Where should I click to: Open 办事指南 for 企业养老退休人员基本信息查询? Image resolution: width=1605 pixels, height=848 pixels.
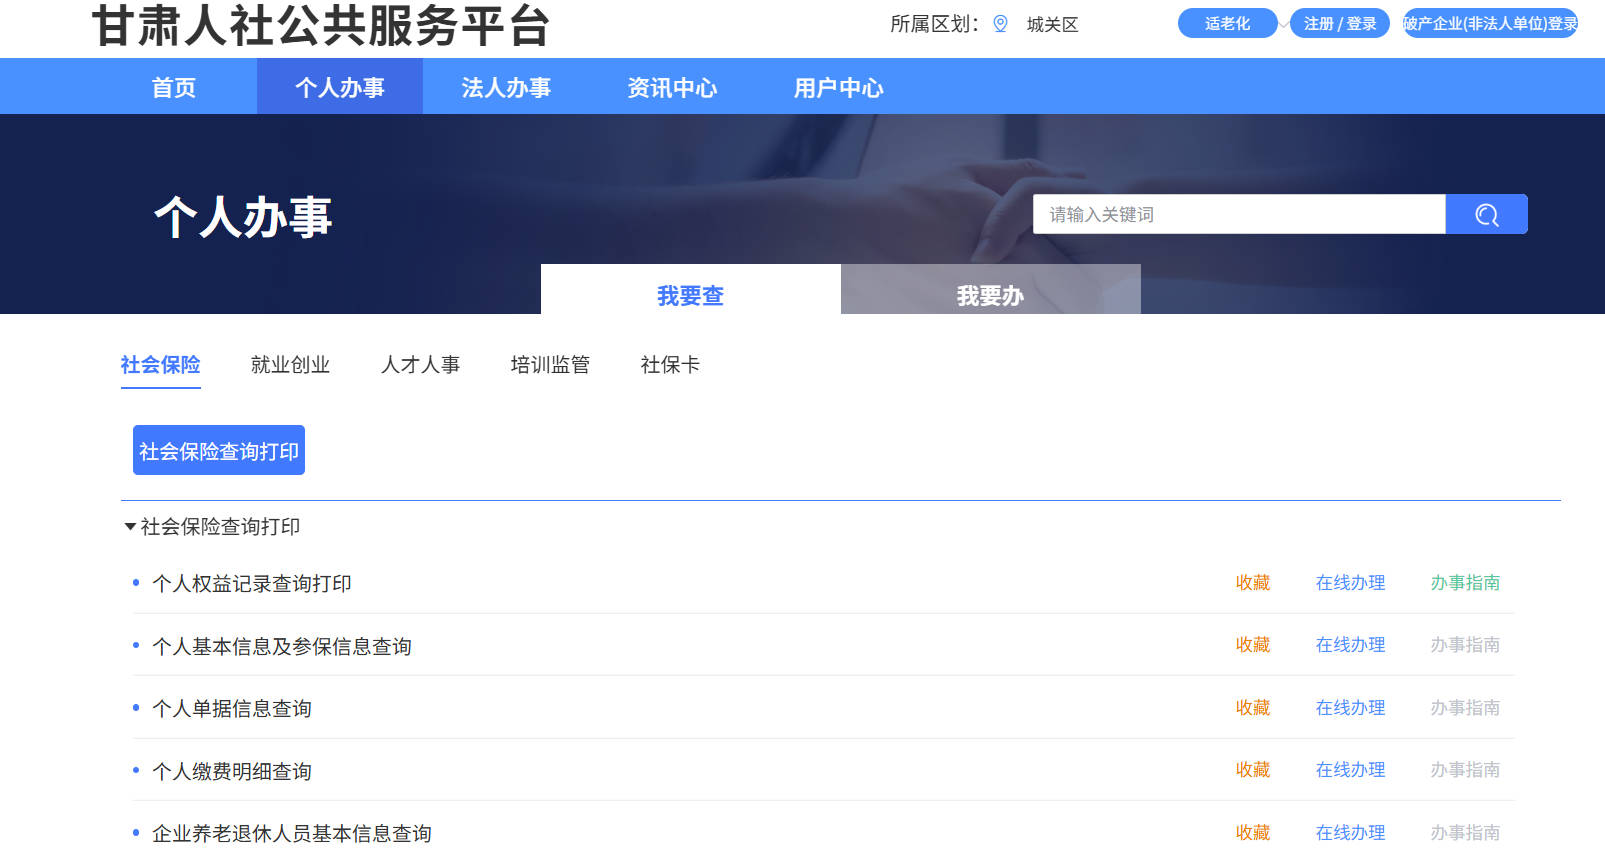1466,833
